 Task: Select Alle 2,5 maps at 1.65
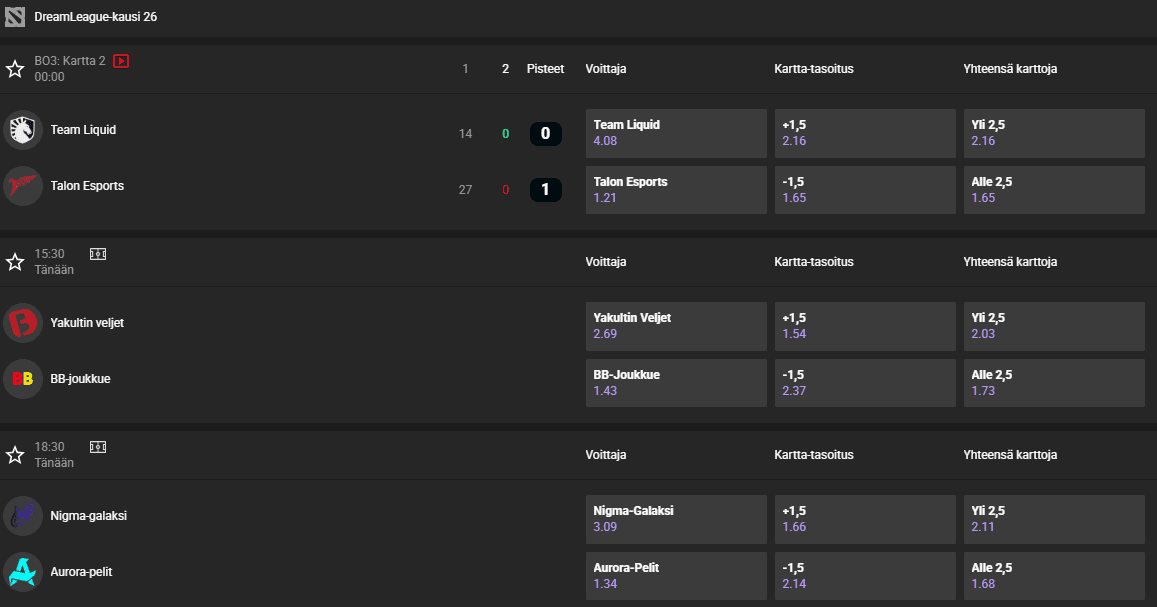pyautogui.click(x=1054, y=190)
